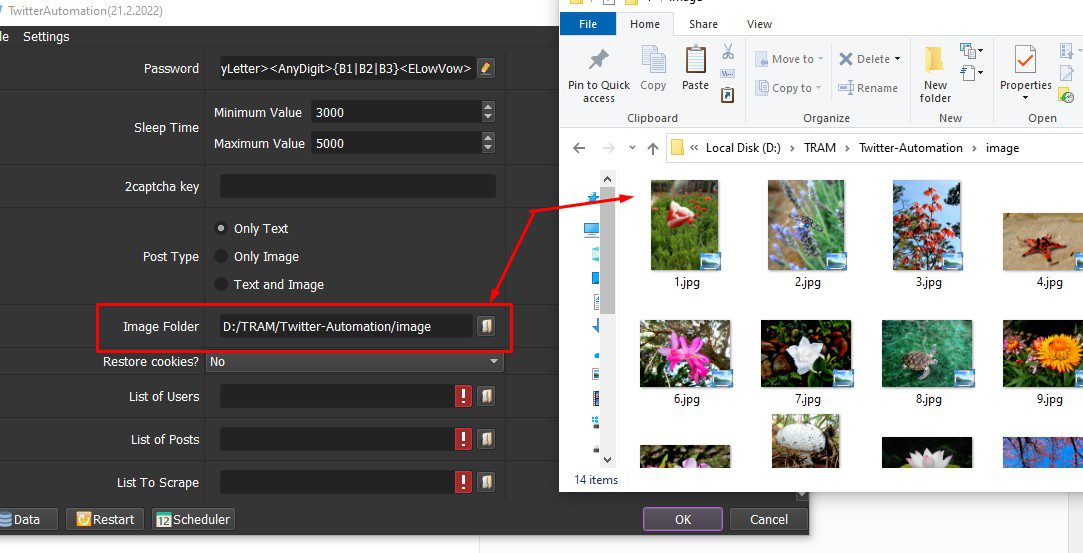This screenshot has height=553, width=1083.
Task: Switch to the Share ribbon tab
Action: [x=703, y=24]
